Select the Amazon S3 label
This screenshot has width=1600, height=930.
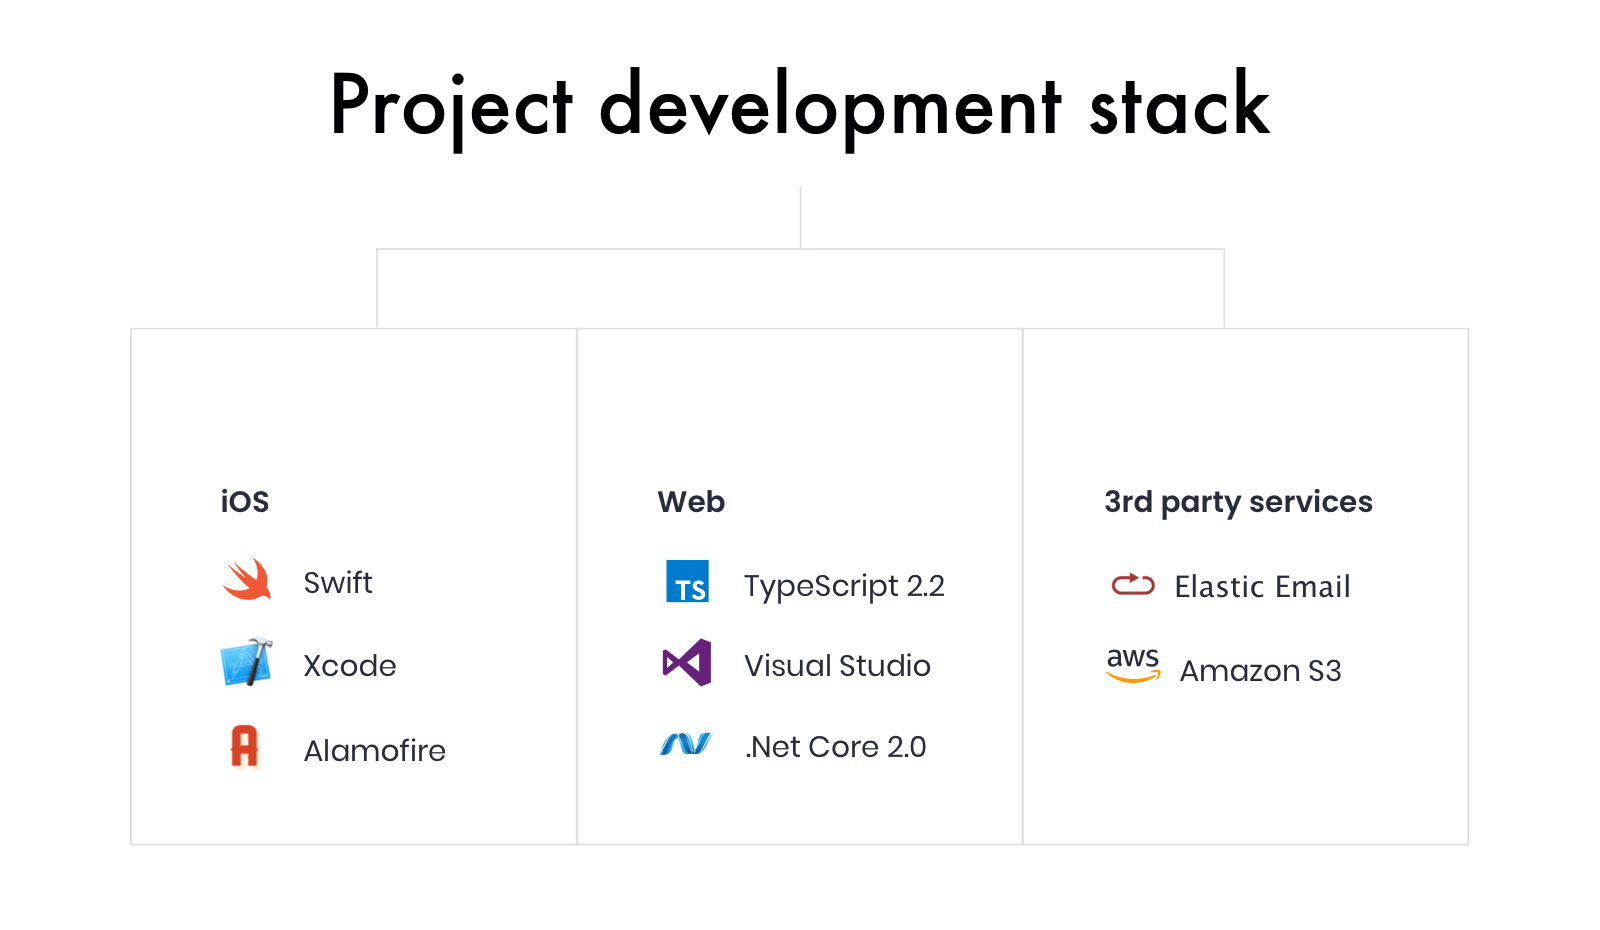(1260, 671)
